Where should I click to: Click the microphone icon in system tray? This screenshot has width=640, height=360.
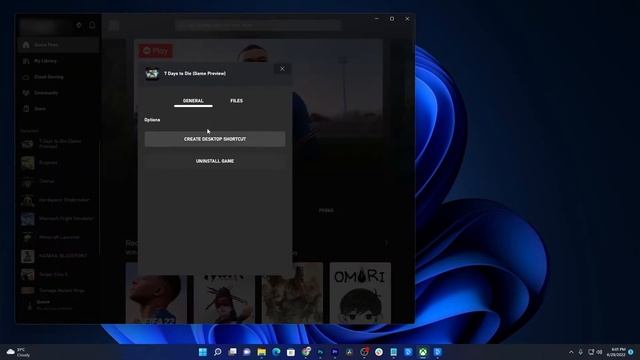[x=580, y=352]
